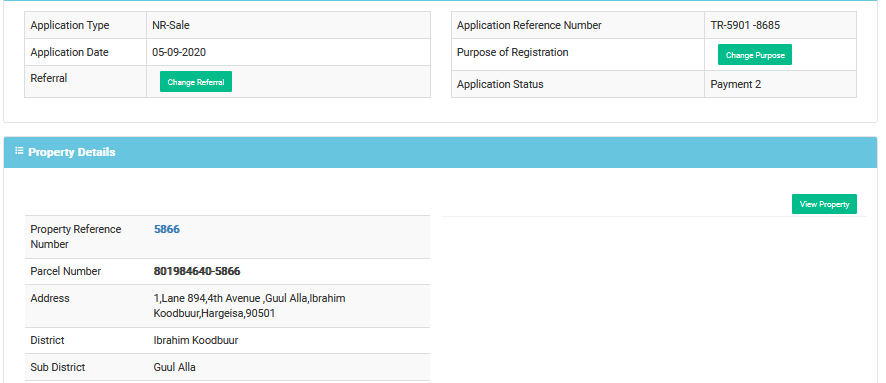Screen dimensions: 886x383
Task: Click the Change Referral button
Action: pos(196,82)
